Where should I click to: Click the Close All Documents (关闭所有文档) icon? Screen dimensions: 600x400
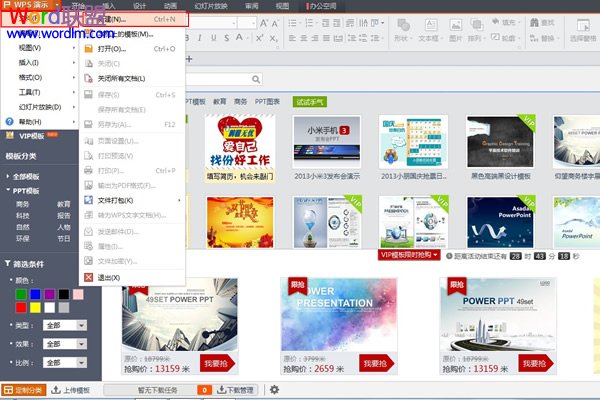coord(88,78)
